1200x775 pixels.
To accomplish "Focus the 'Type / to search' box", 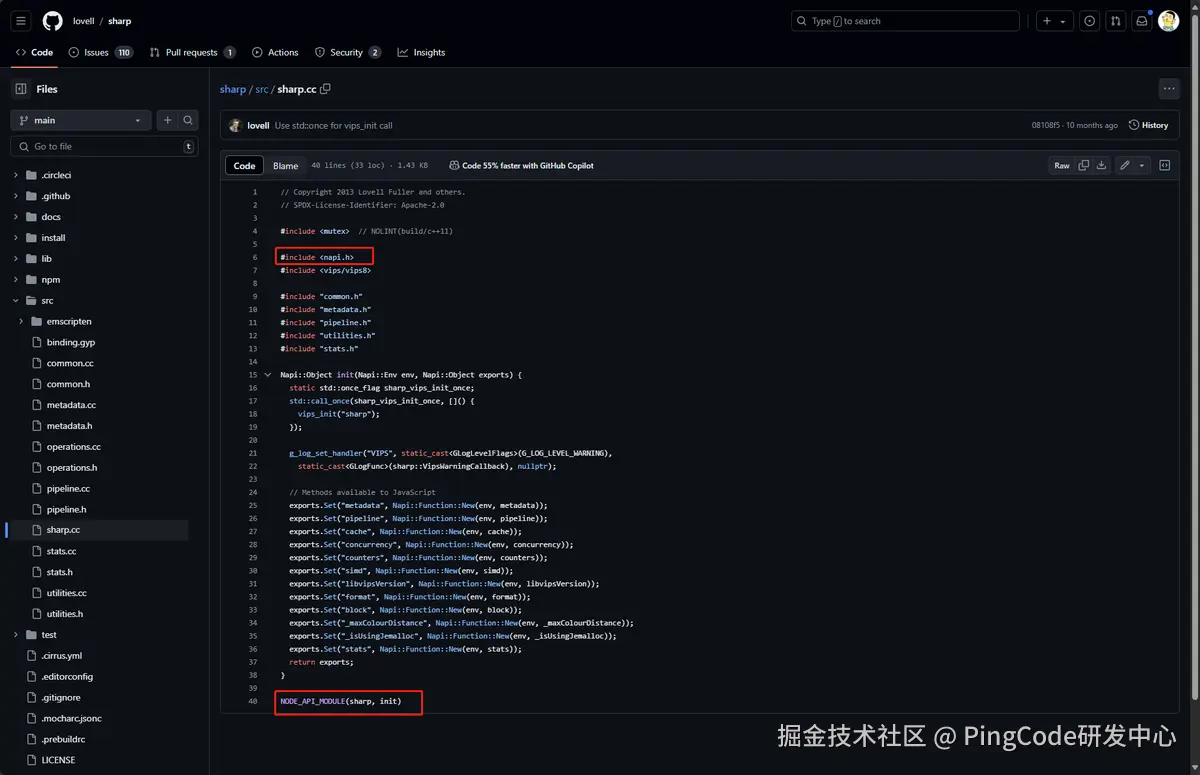I will point(905,21).
